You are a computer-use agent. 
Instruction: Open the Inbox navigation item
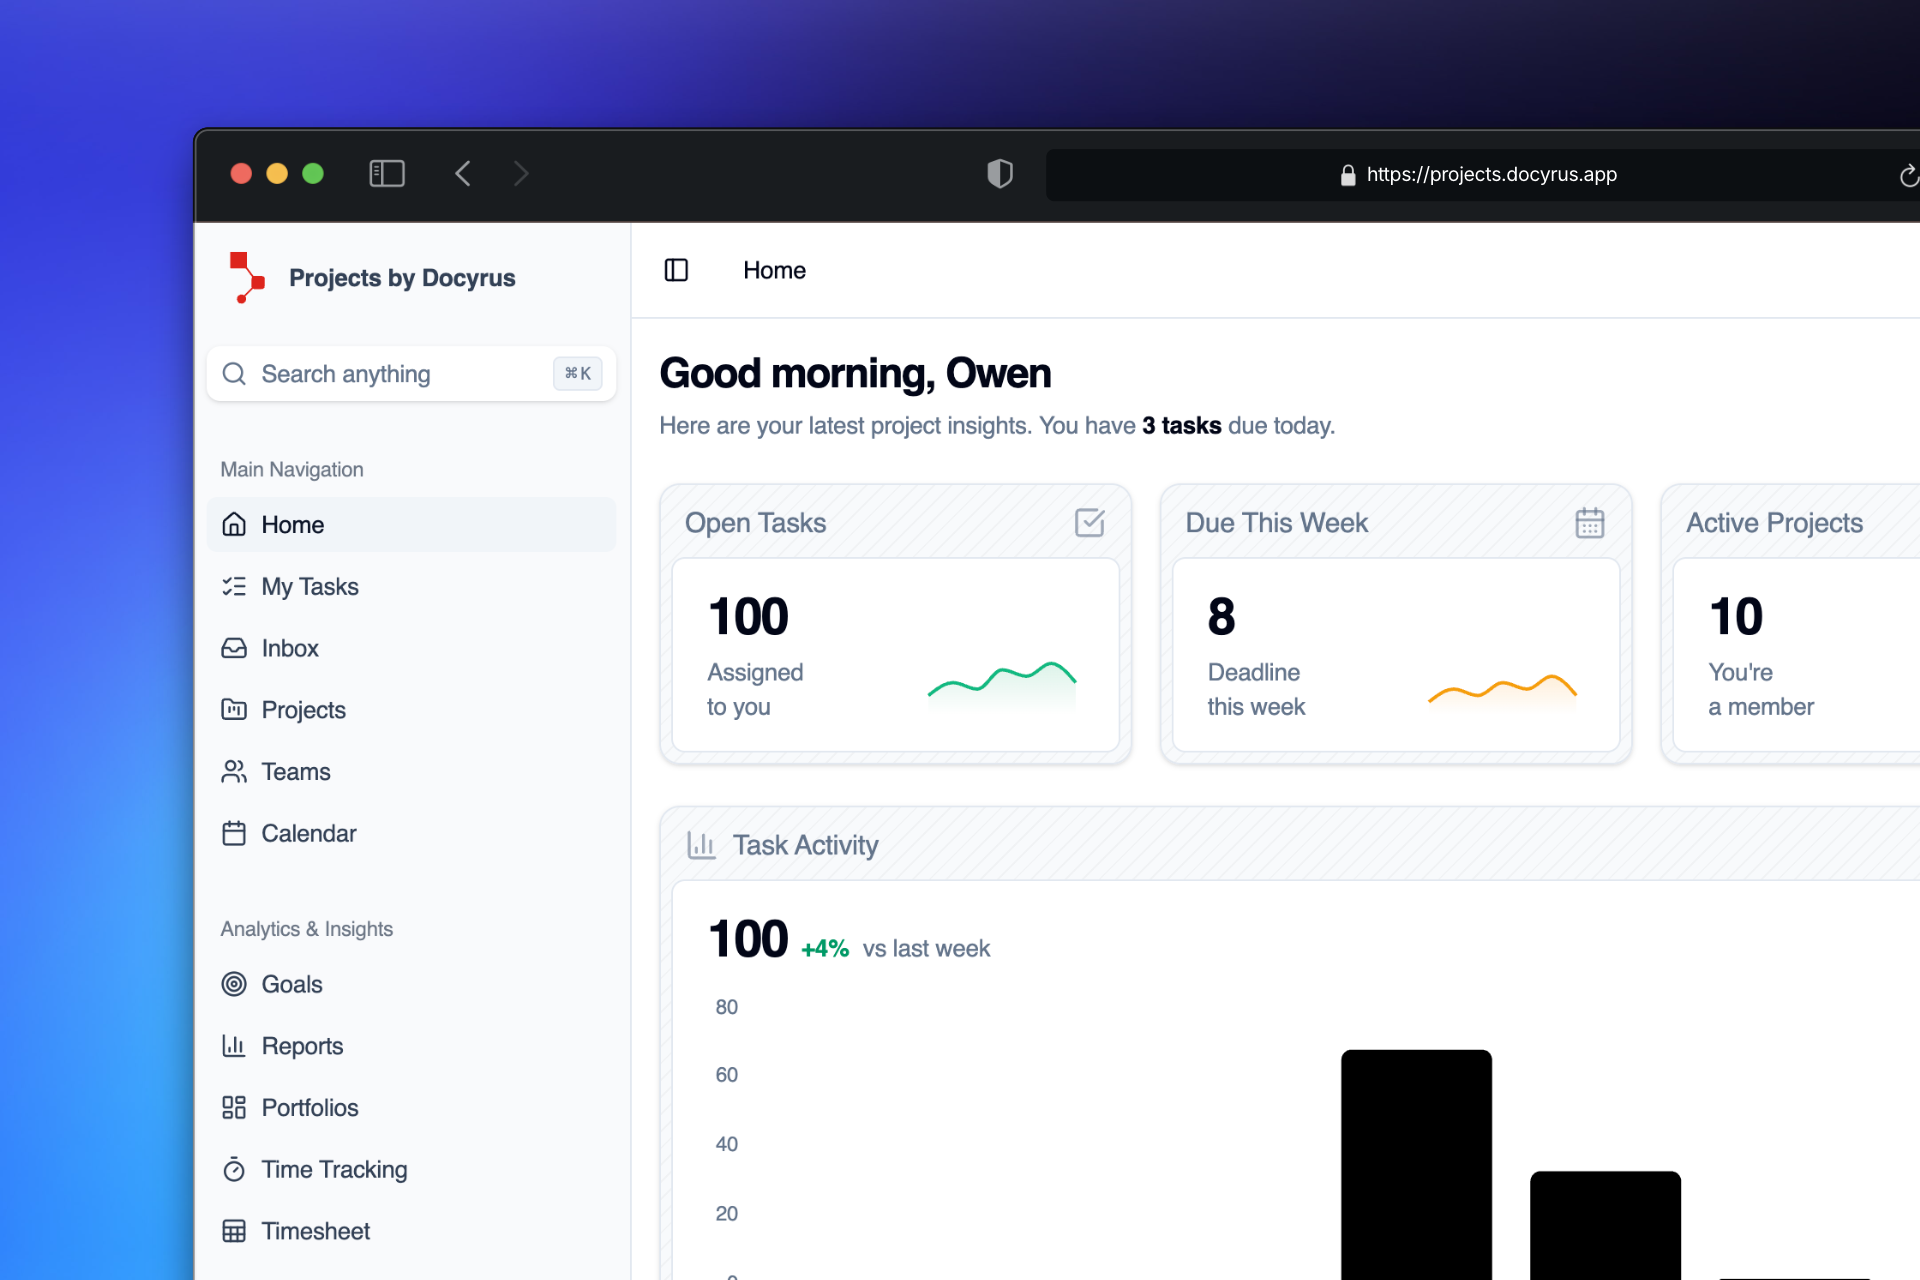click(290, 648)
